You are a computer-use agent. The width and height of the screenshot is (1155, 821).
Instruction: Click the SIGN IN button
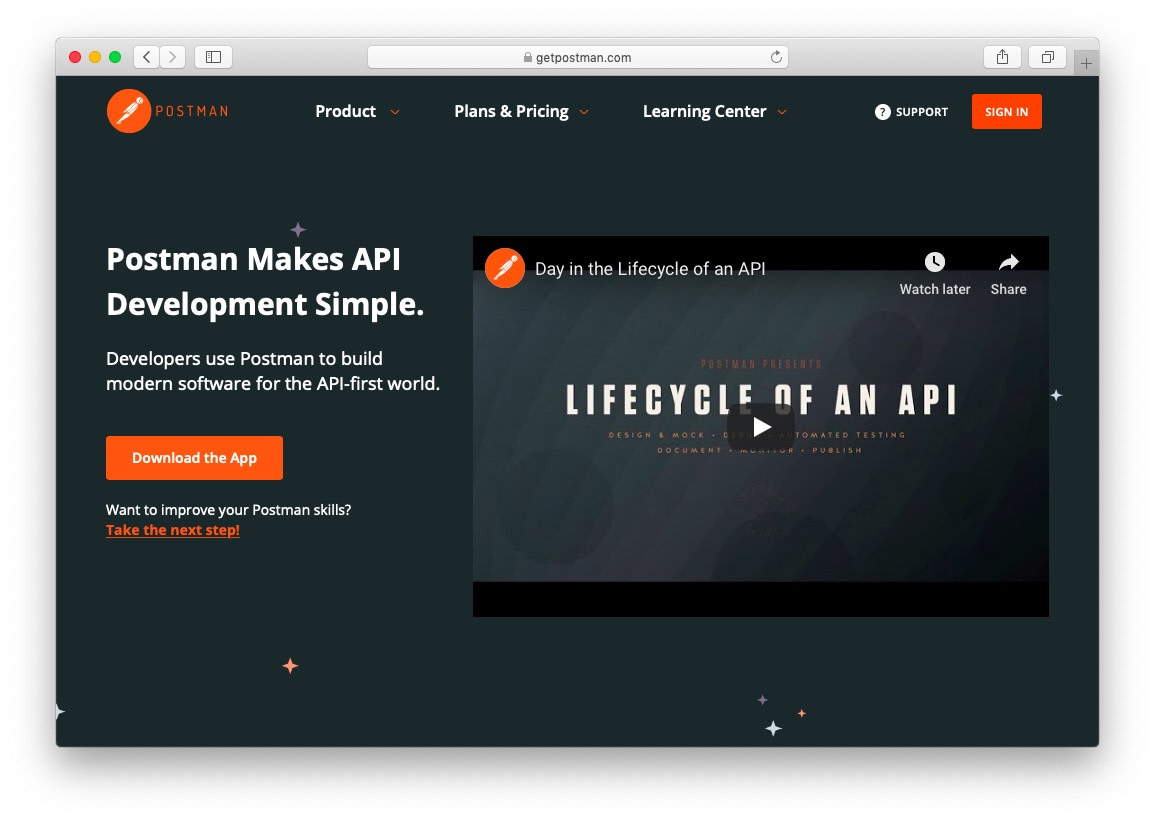(x=1006, y=112)
